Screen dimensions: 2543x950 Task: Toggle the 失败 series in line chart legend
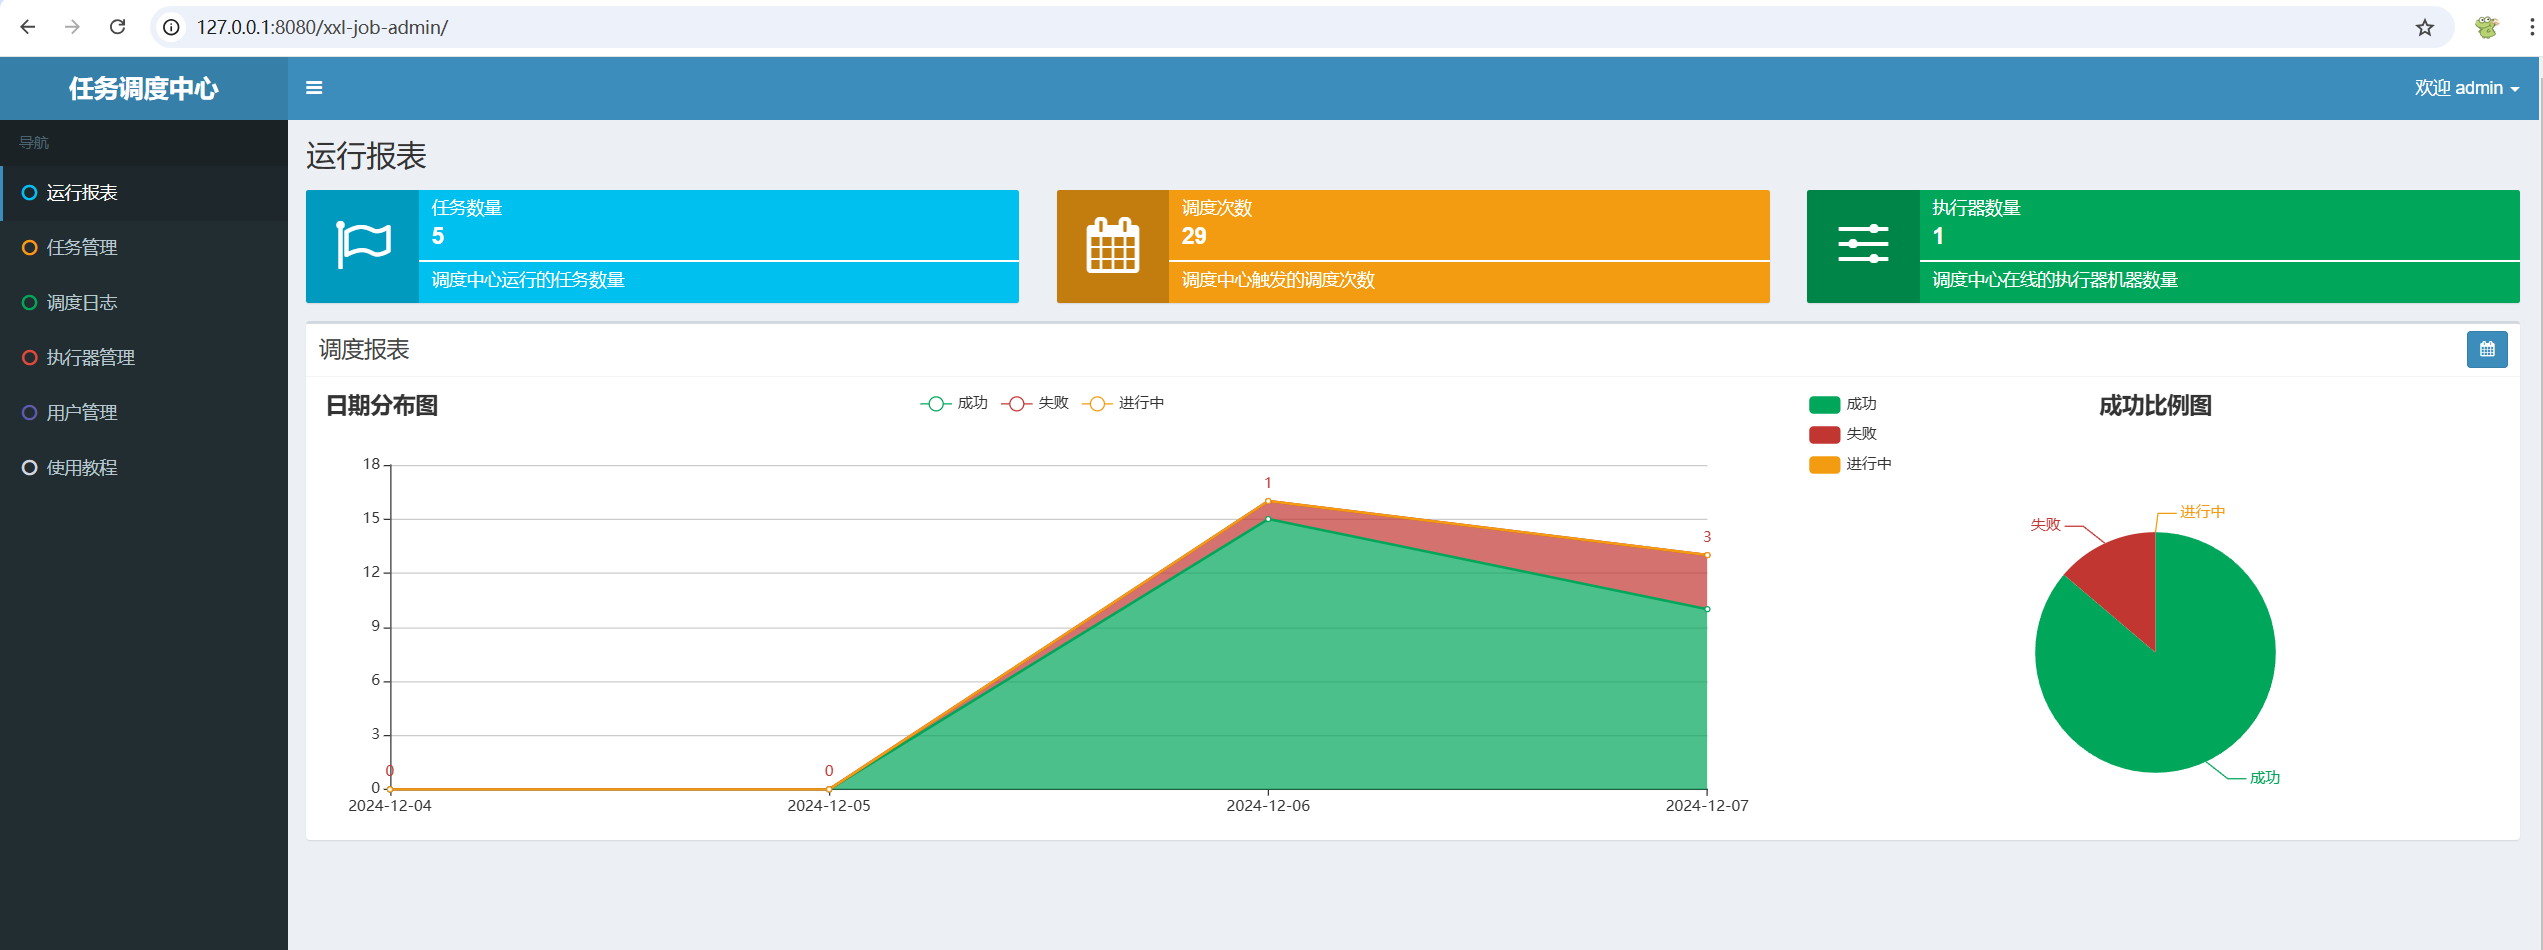click(x=1035, y=403)
